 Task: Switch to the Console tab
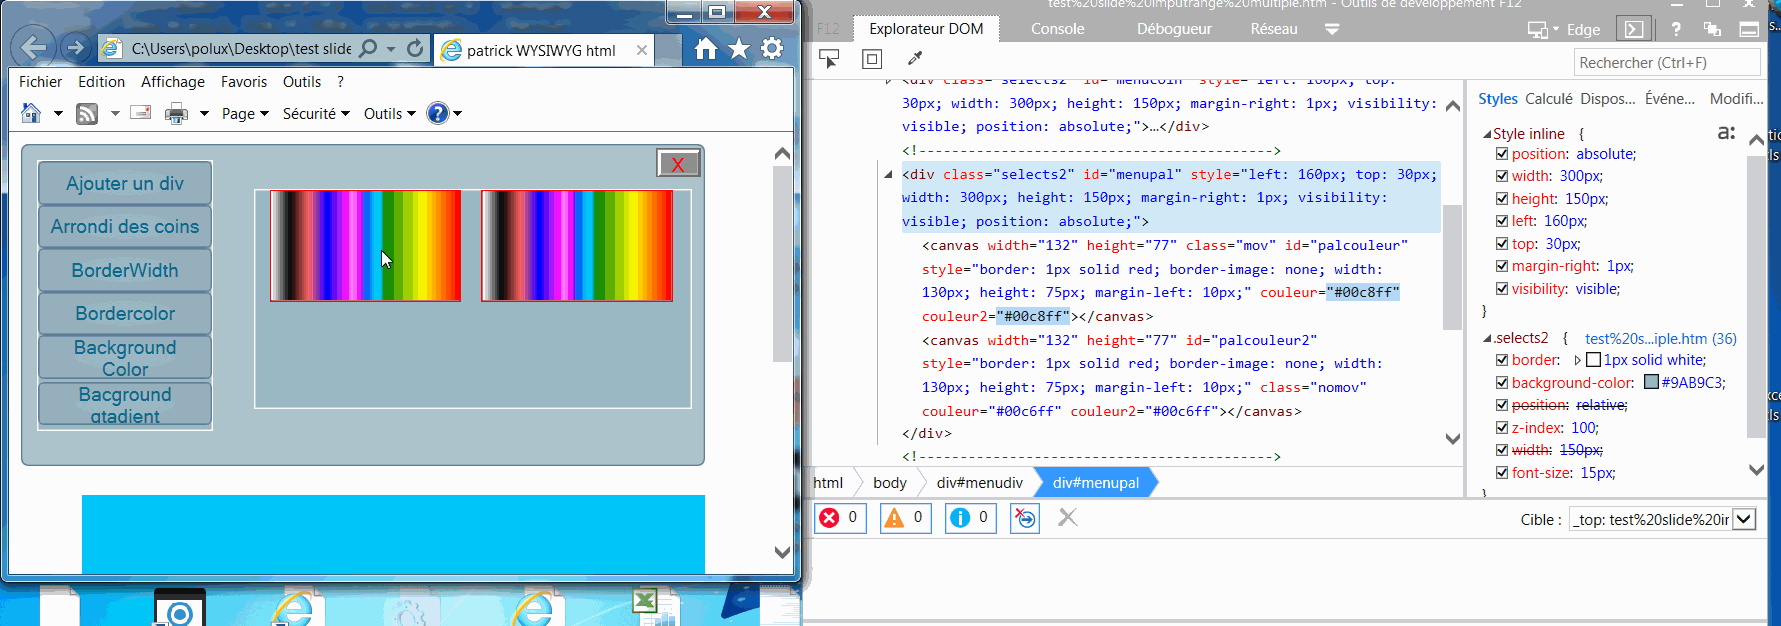coord(1058,29)
